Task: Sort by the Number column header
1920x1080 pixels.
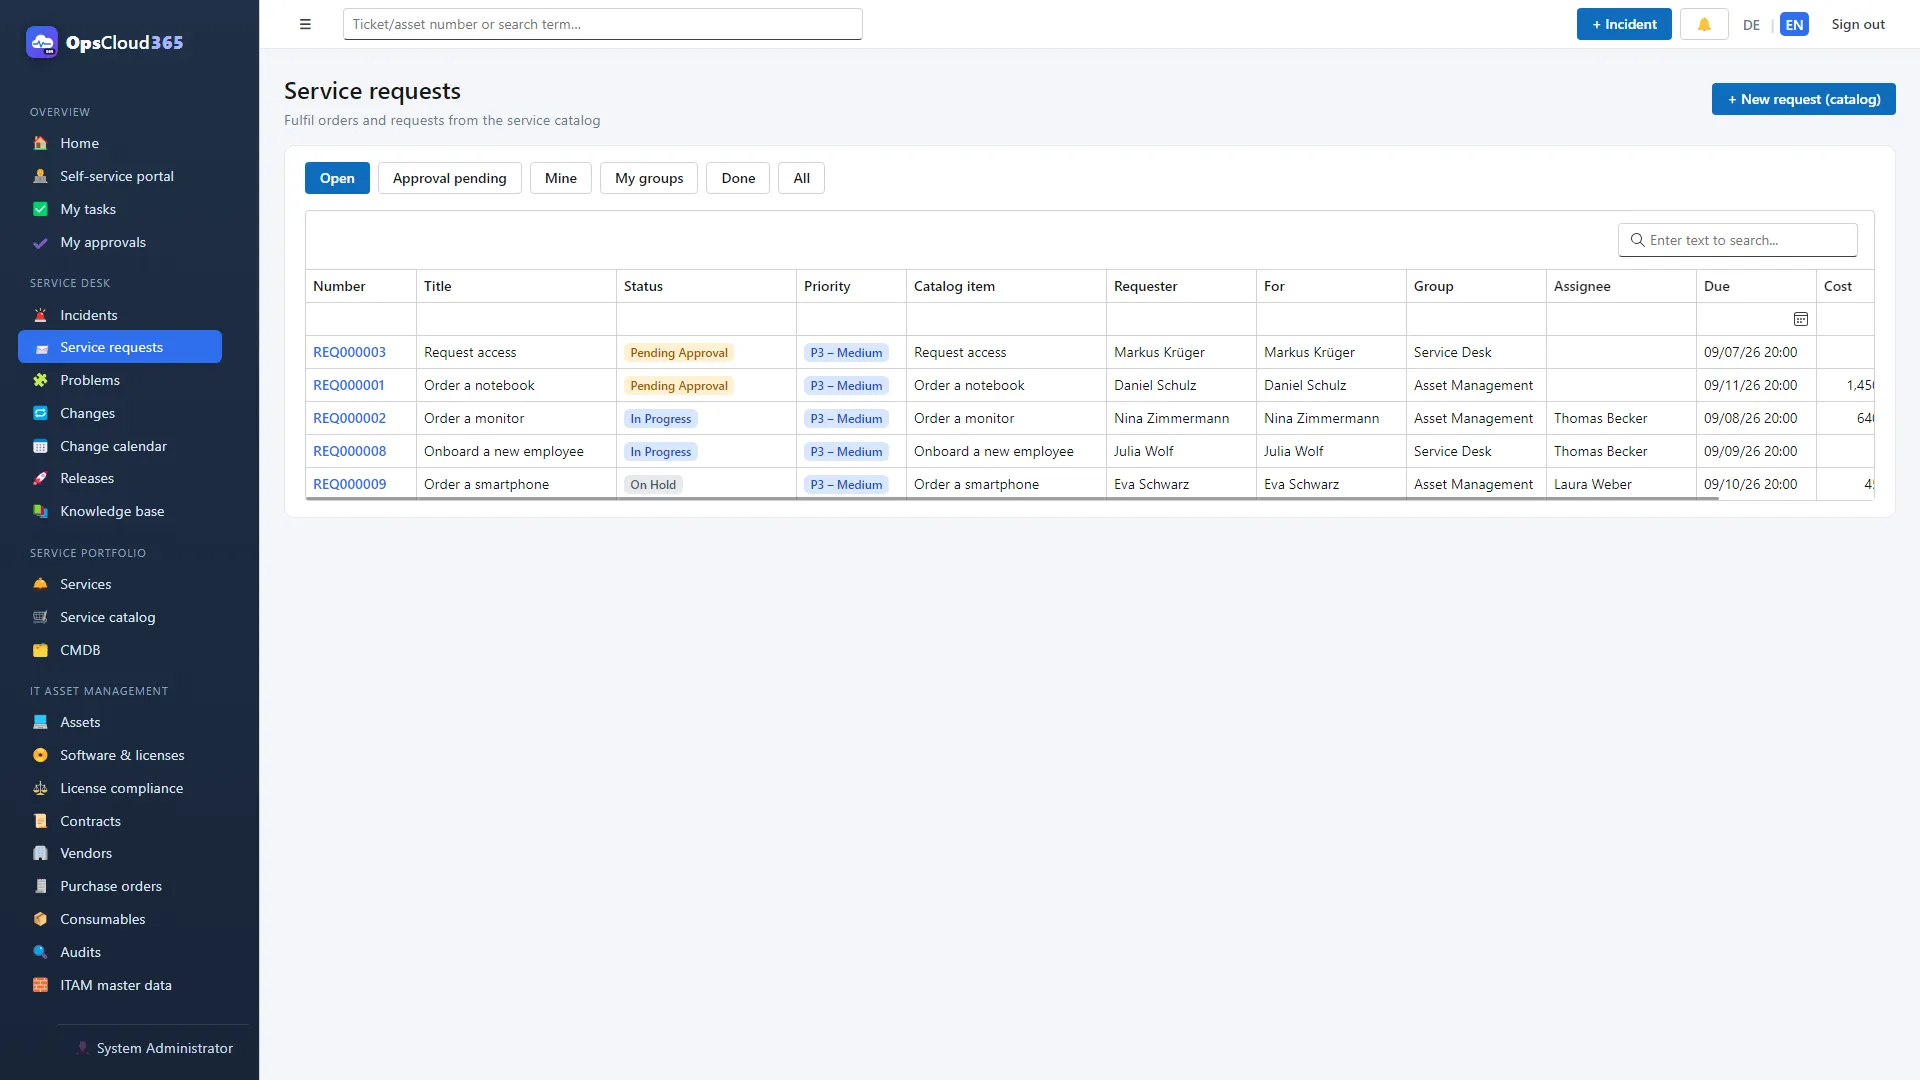Action: [361, 286]
